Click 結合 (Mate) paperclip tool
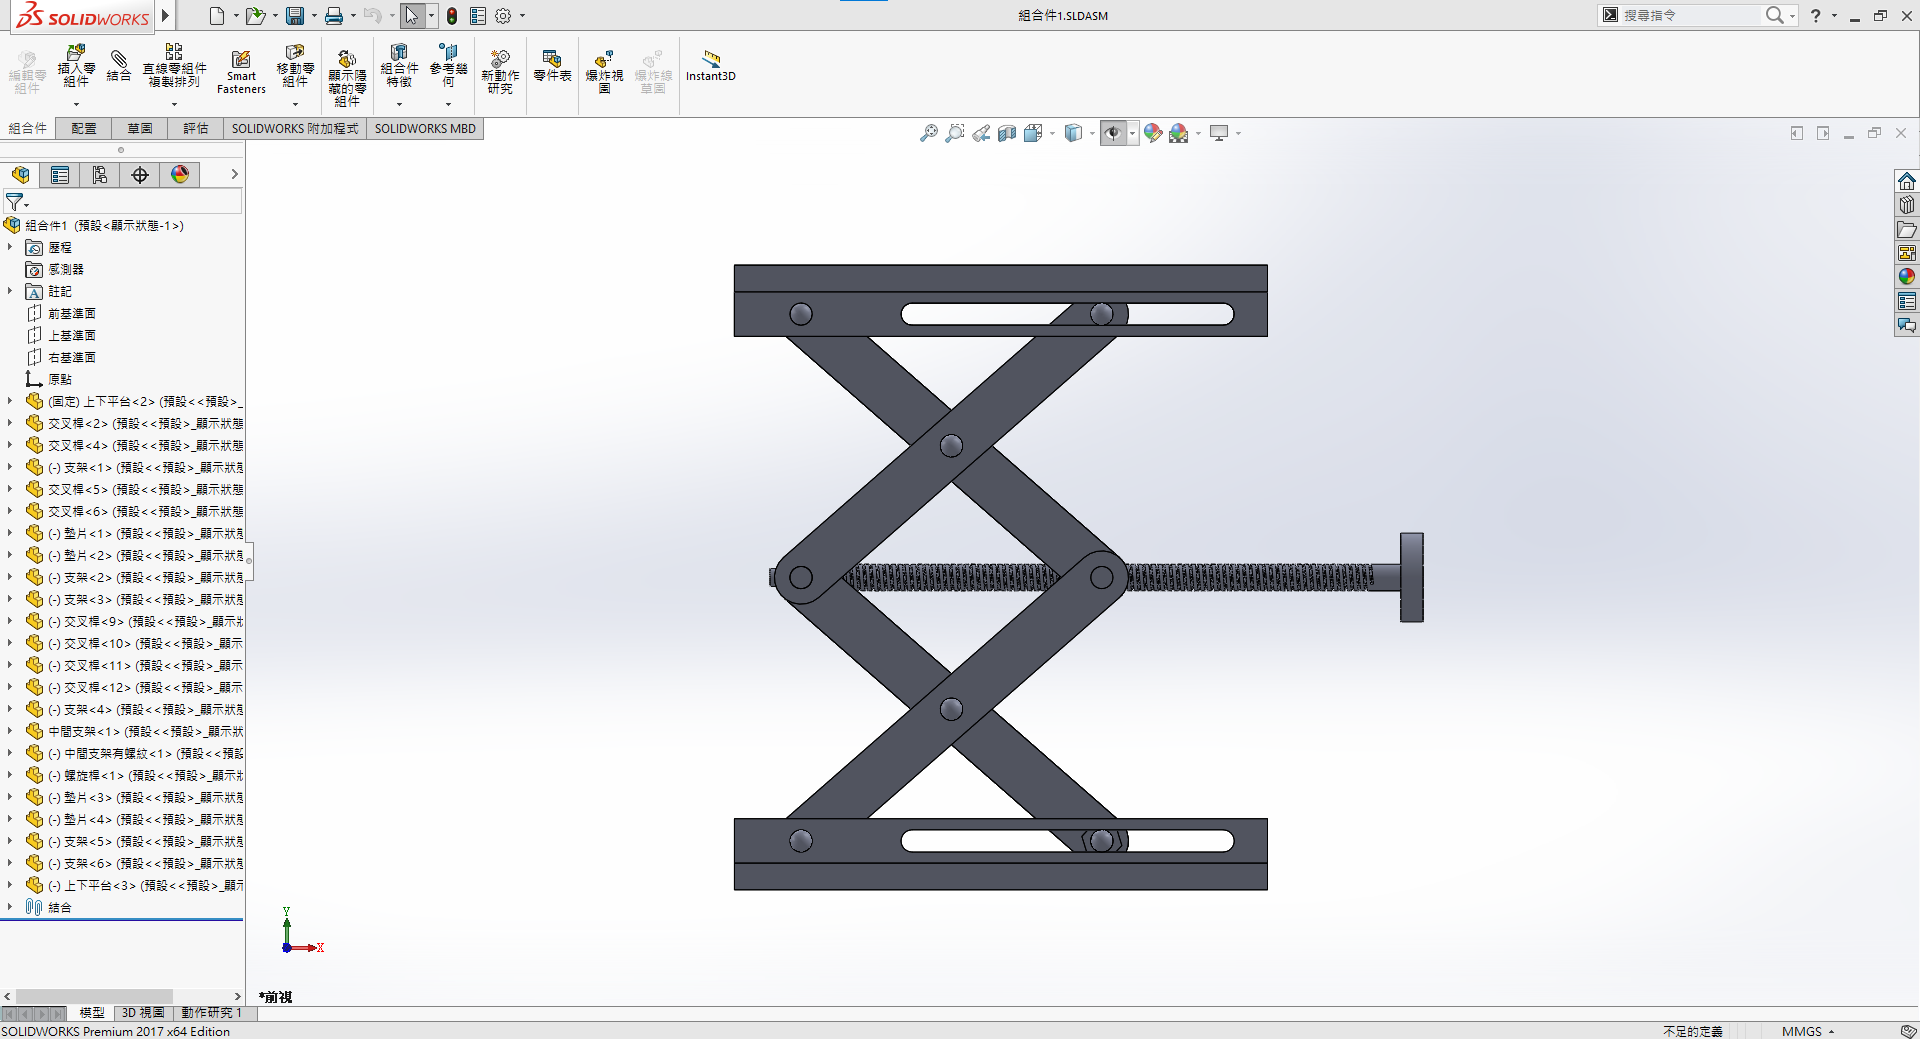 coord(119,66)
